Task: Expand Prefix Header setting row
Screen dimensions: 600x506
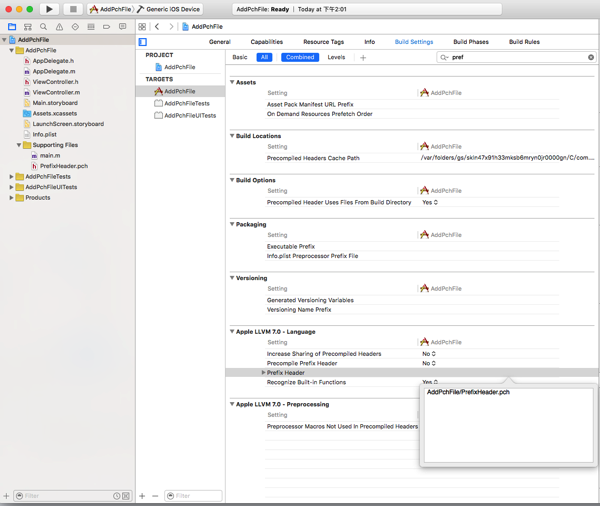Action: point(263,372)
